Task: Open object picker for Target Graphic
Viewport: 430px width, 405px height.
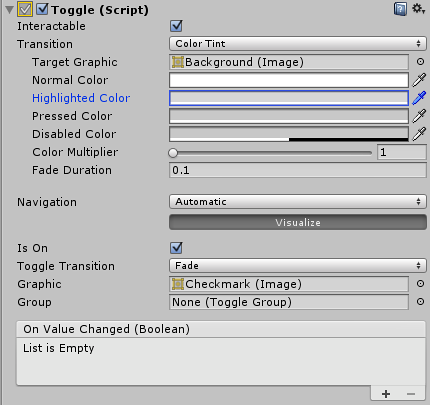Action: pyautogui.click(x=420, y=62)
